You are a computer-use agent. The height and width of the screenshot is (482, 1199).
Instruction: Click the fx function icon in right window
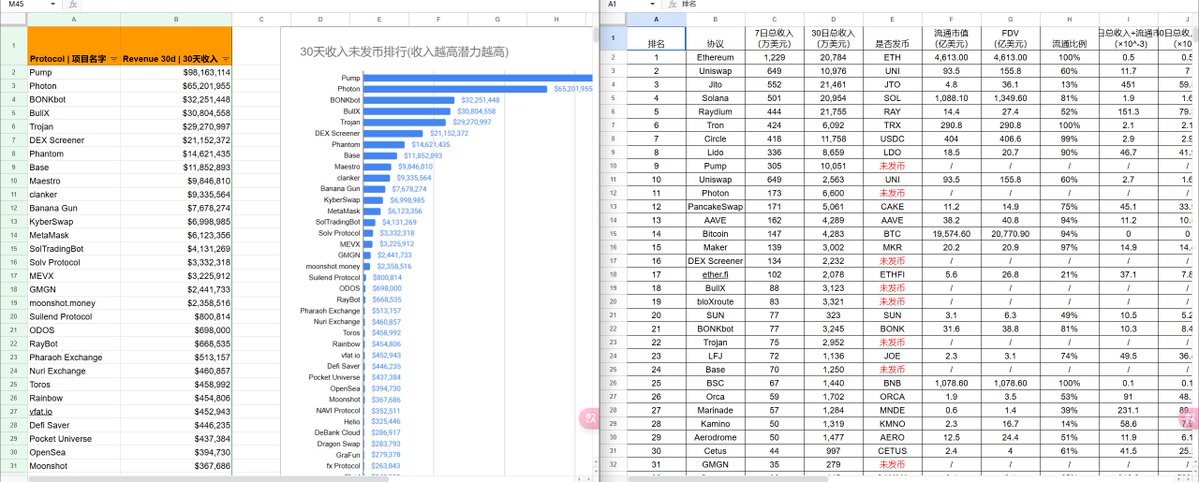coord(671,5)
